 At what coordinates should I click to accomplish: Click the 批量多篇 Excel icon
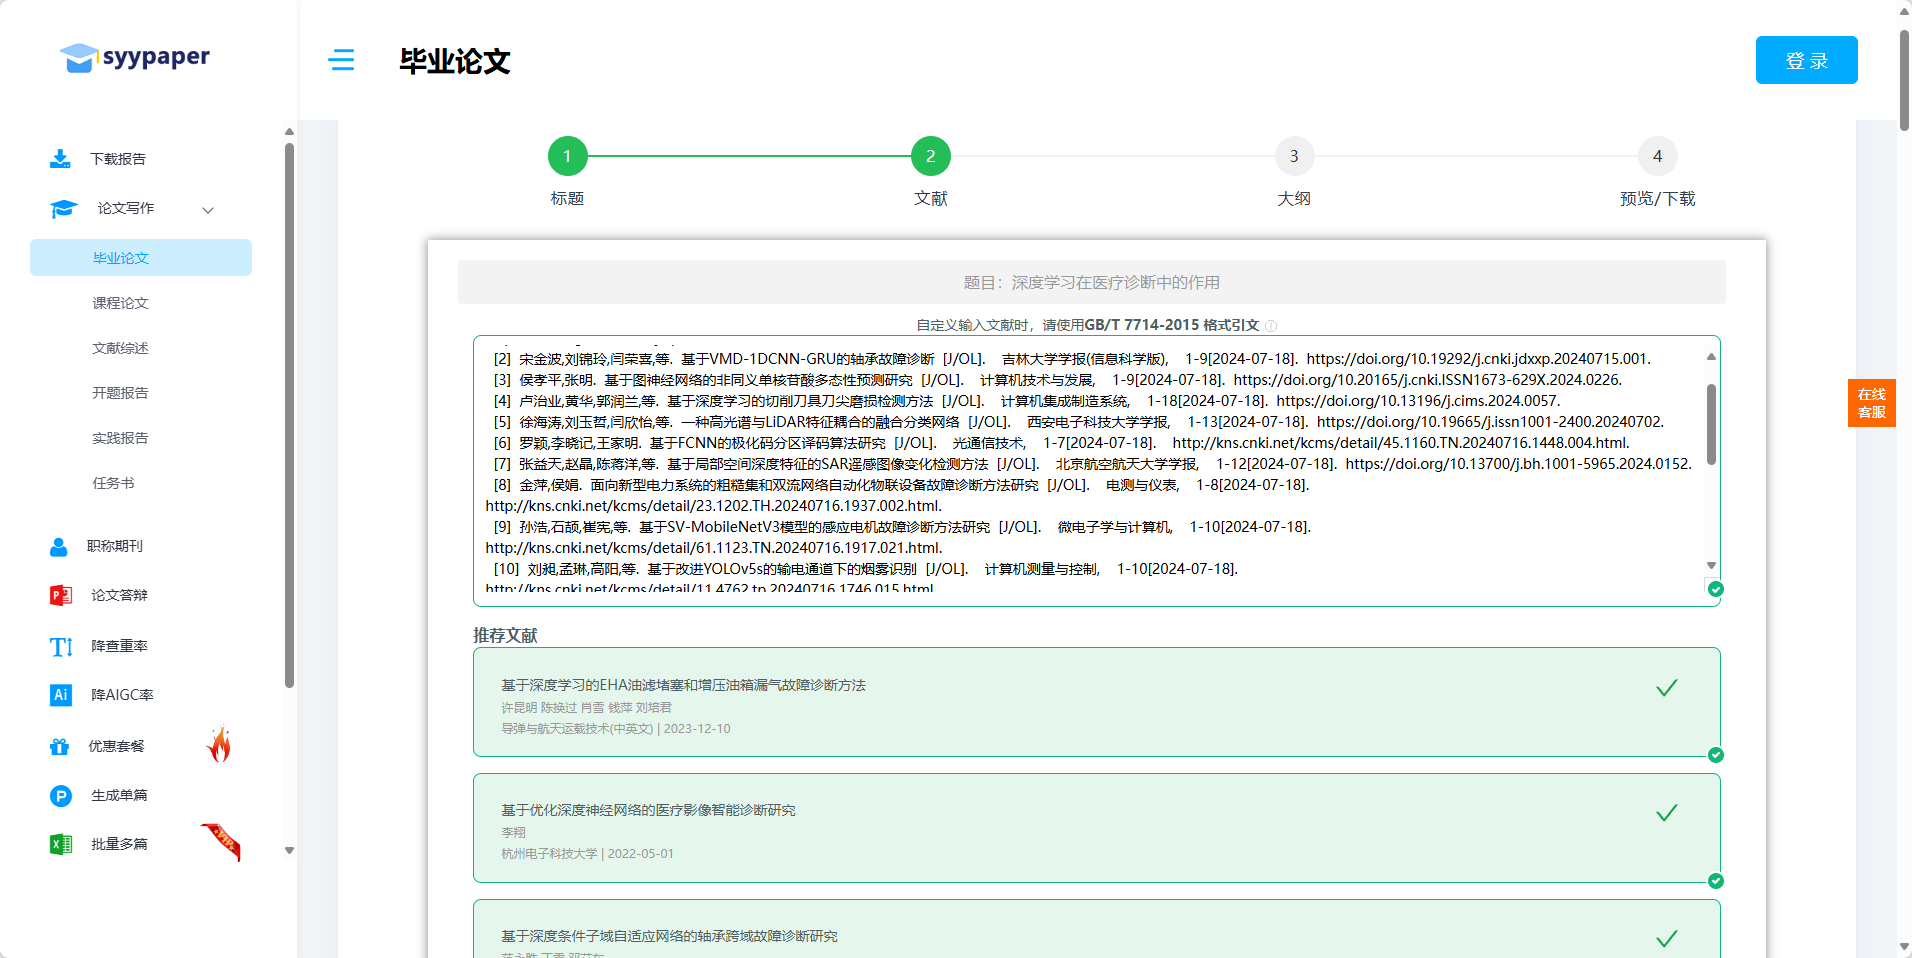click(x=61, y=844)
